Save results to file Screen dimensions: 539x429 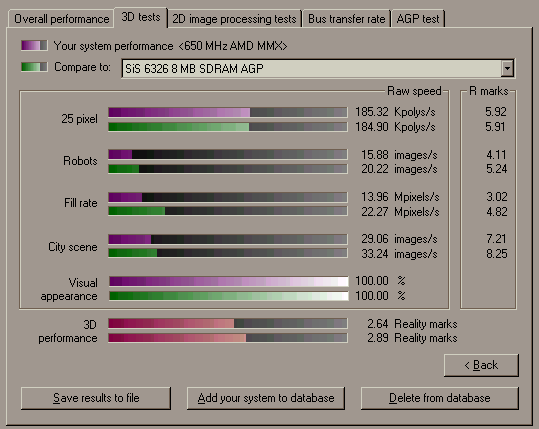(x=96, y=398)
